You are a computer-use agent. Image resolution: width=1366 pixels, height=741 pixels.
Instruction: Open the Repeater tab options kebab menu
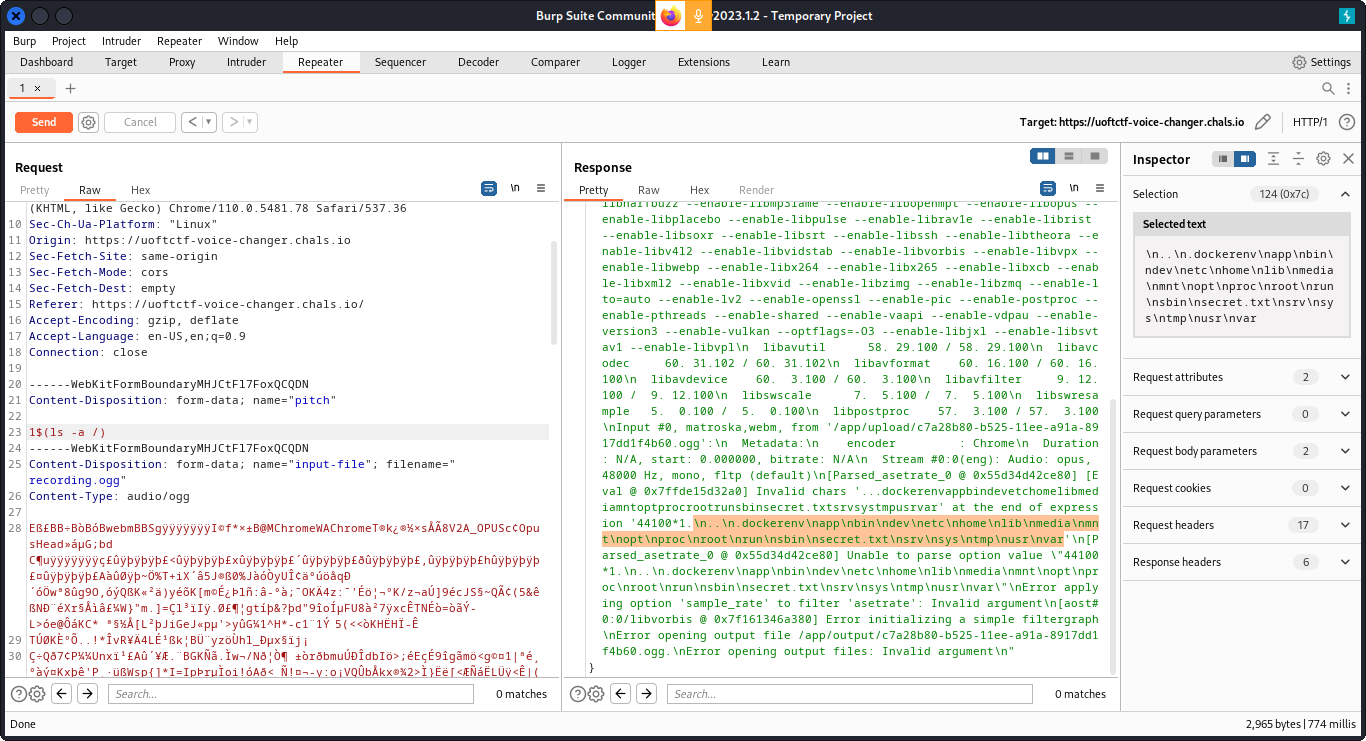pyautogui.click(x=1350, y=88)
